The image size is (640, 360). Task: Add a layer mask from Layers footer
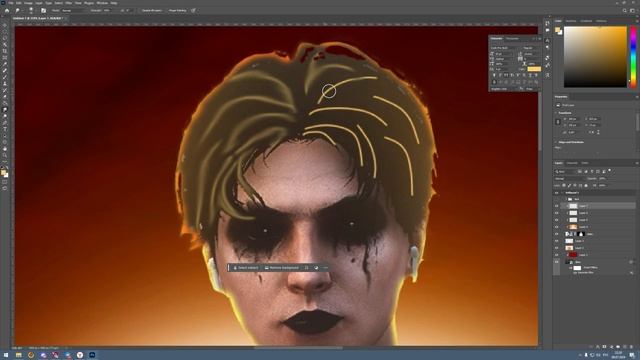click(604, 347)
